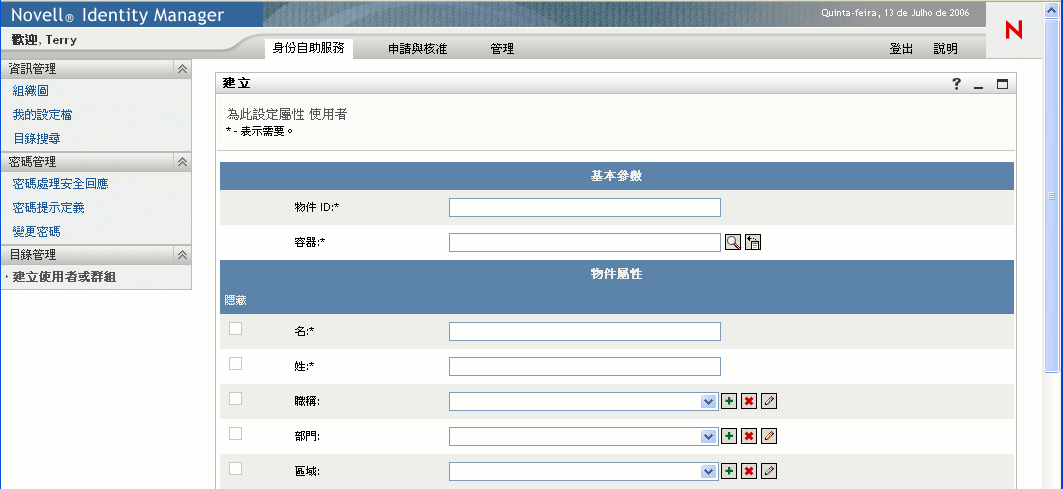Select 建立使用者或群組 in sidebar
Viewport: 1063px width, 489px height.
click(x=64, y=277)
